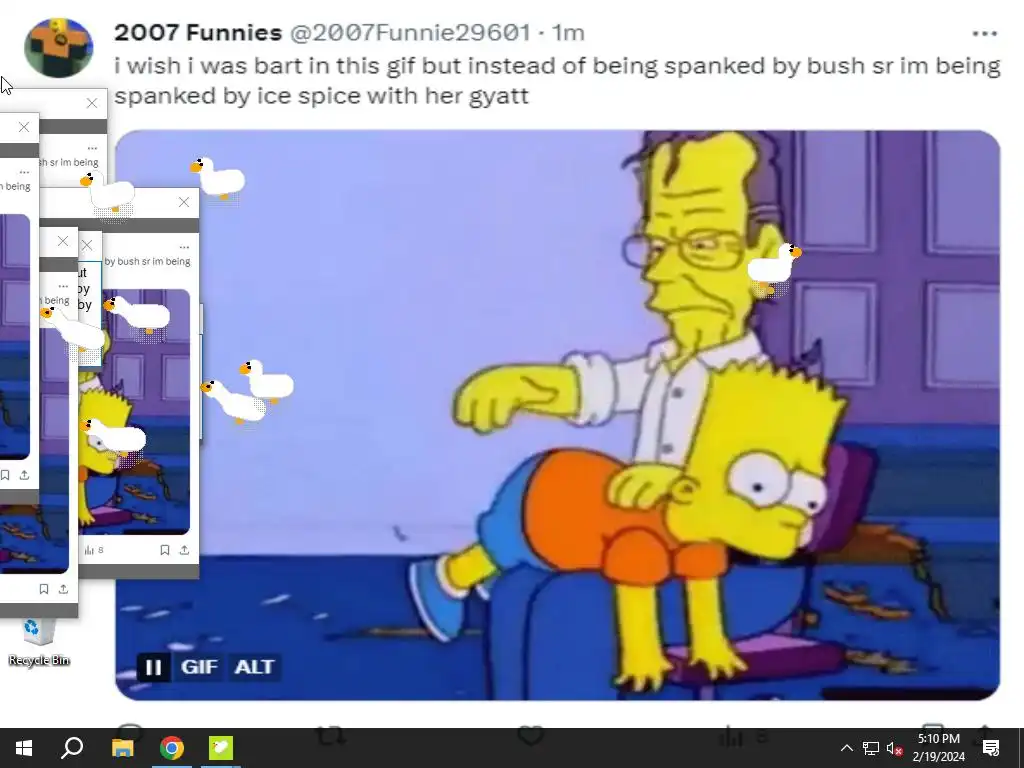This screenshot has width=1024, height=768.
Task: Click the network status tray icon
Action: 871,748
